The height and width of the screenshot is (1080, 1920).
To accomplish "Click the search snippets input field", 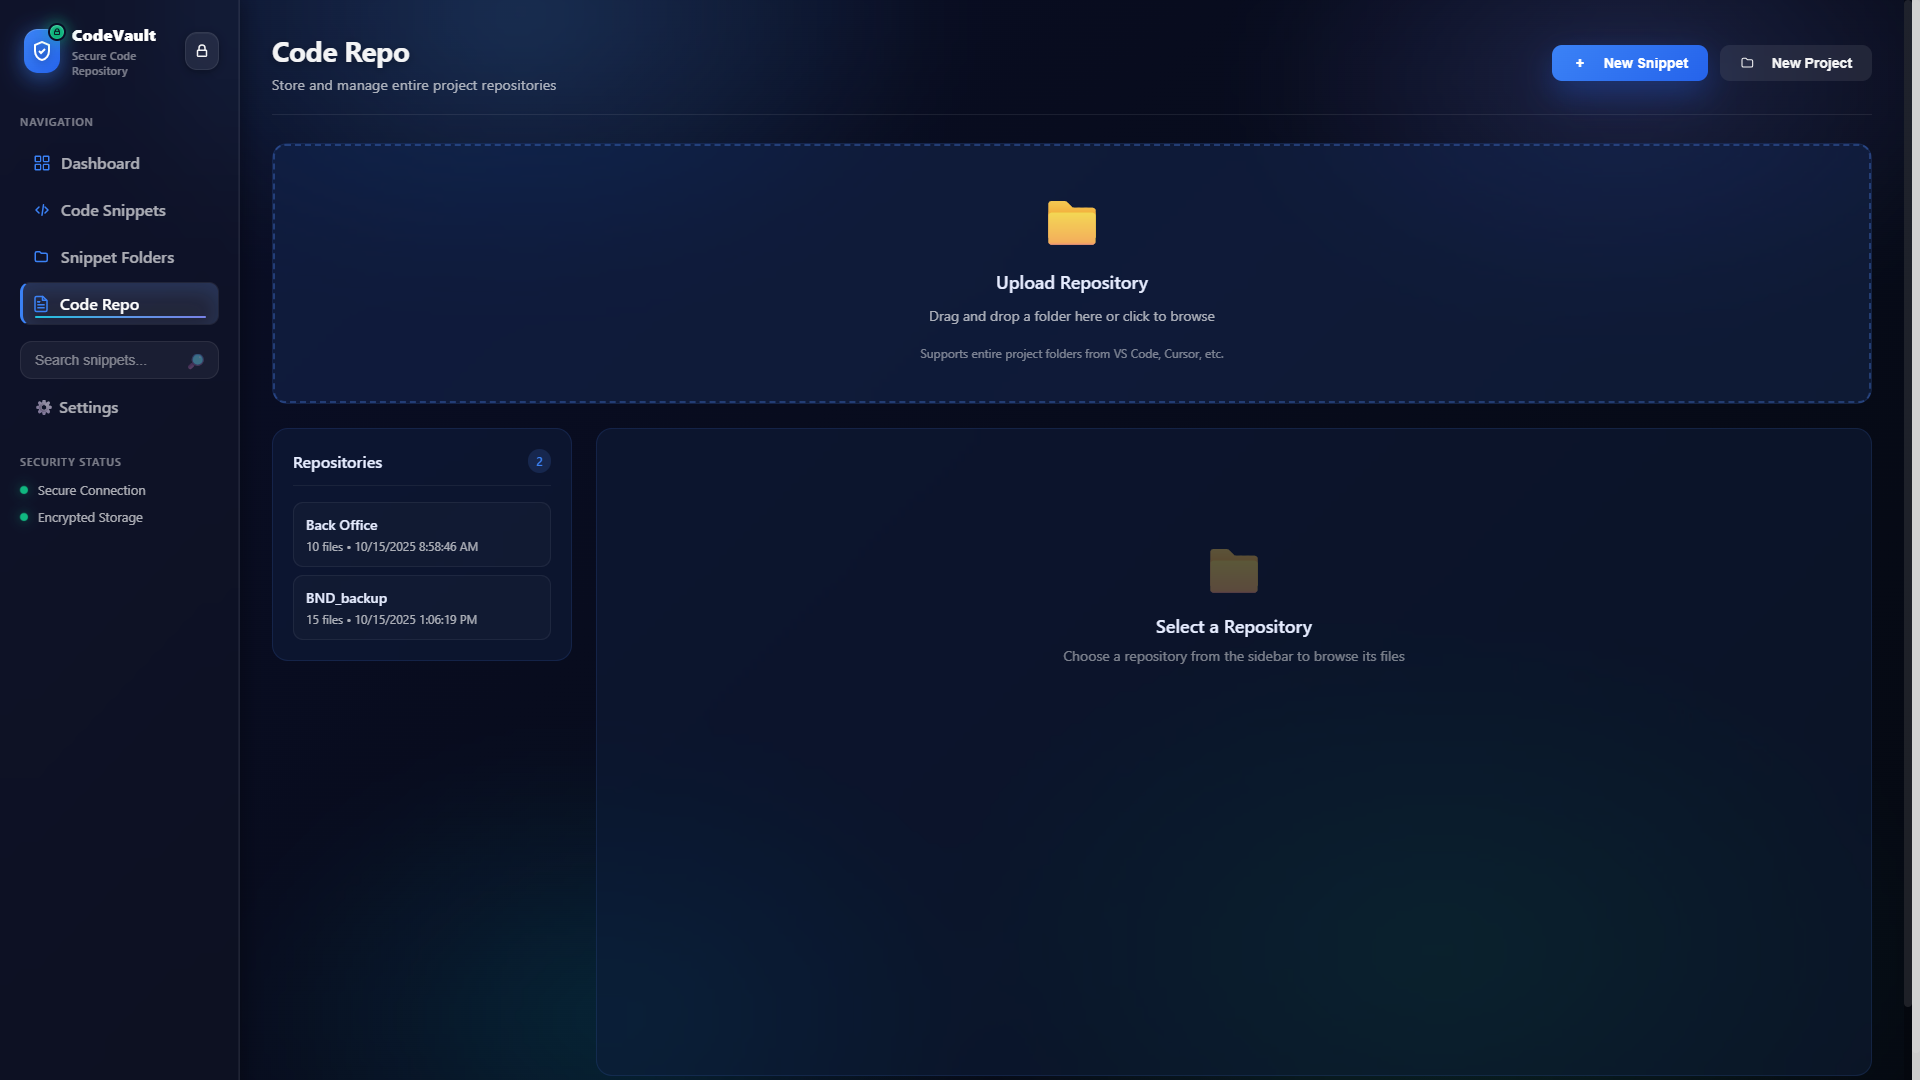I will coord(110,360).
